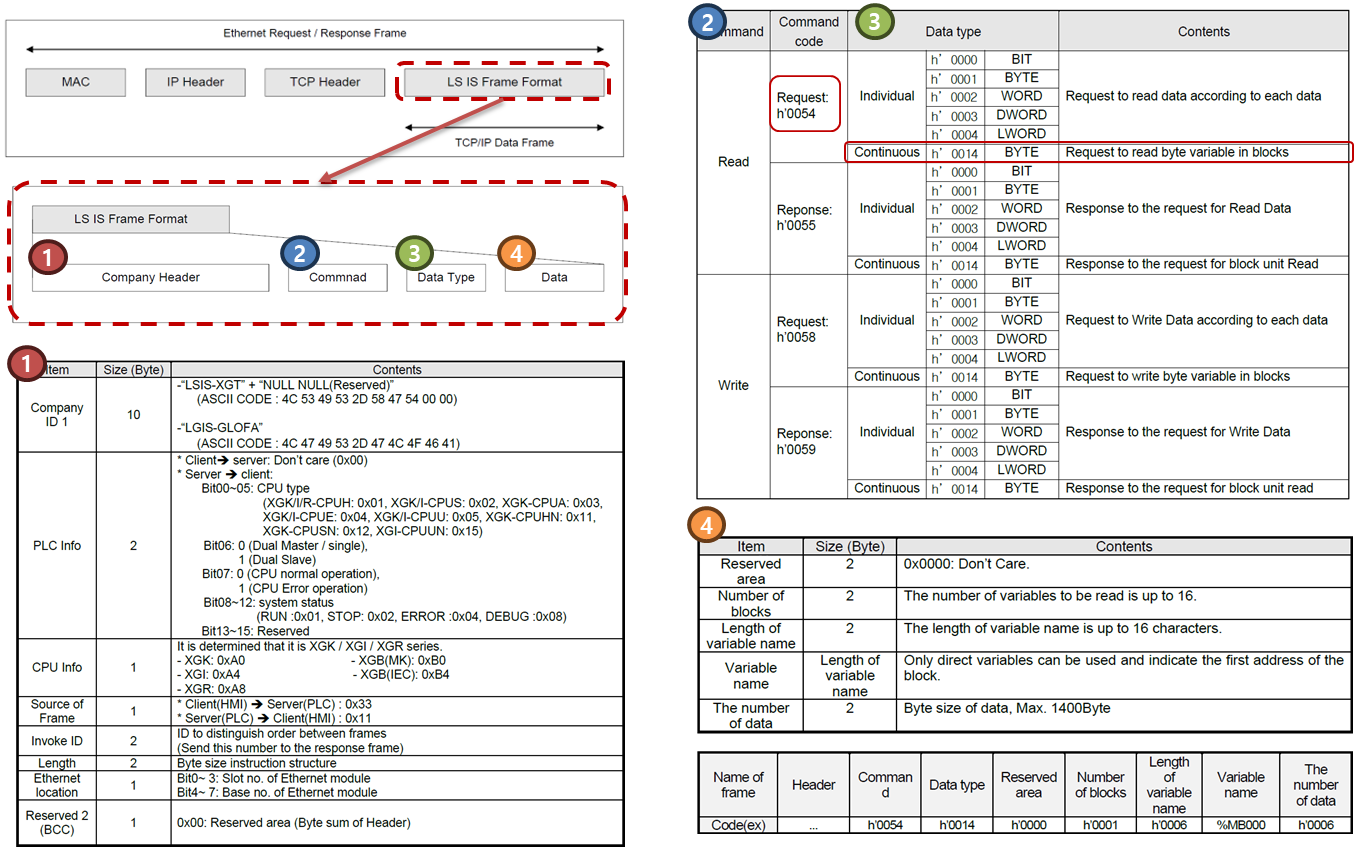Select 'Request to write byte variable in blocks'
This screenshot has width=1354, height=847.
(x=1178, y=376)
